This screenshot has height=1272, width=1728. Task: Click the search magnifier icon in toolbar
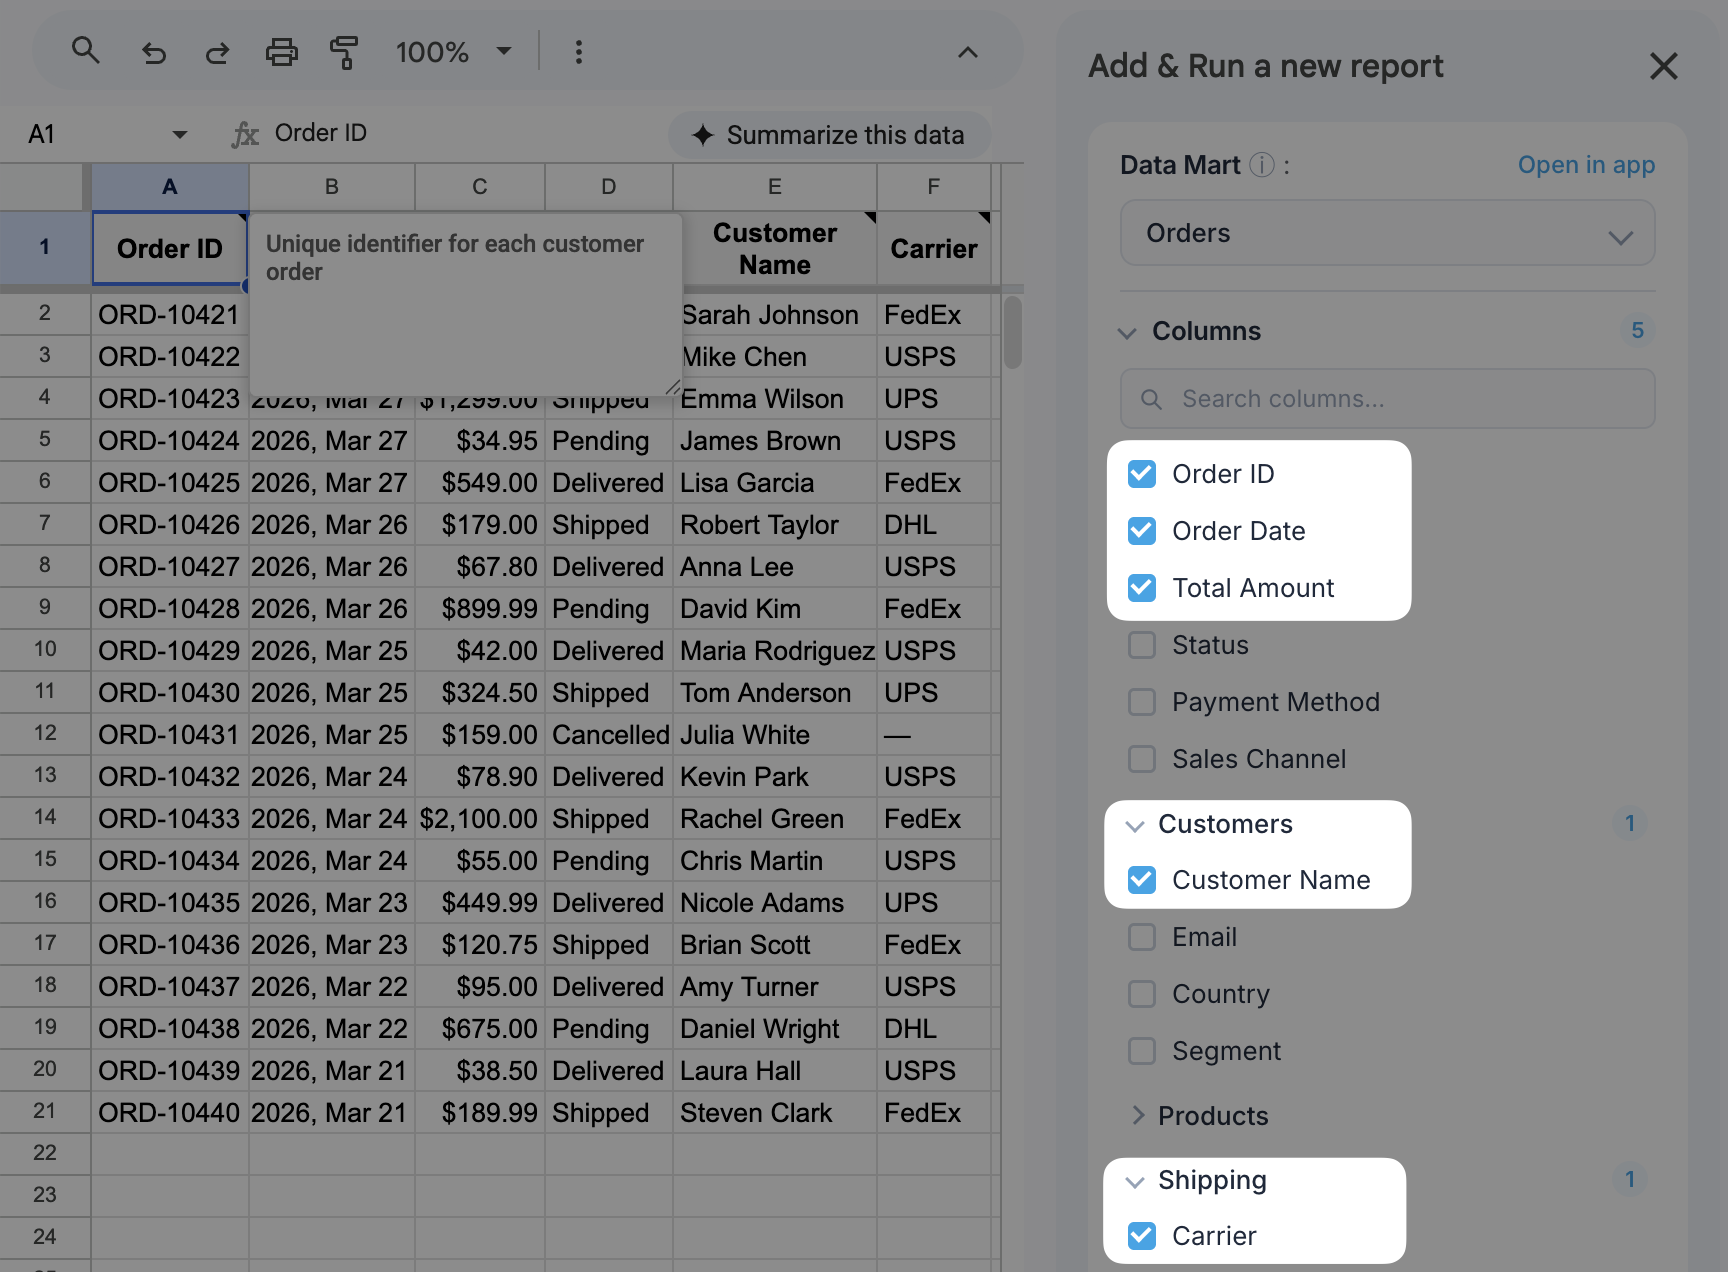tap(86, 51)
